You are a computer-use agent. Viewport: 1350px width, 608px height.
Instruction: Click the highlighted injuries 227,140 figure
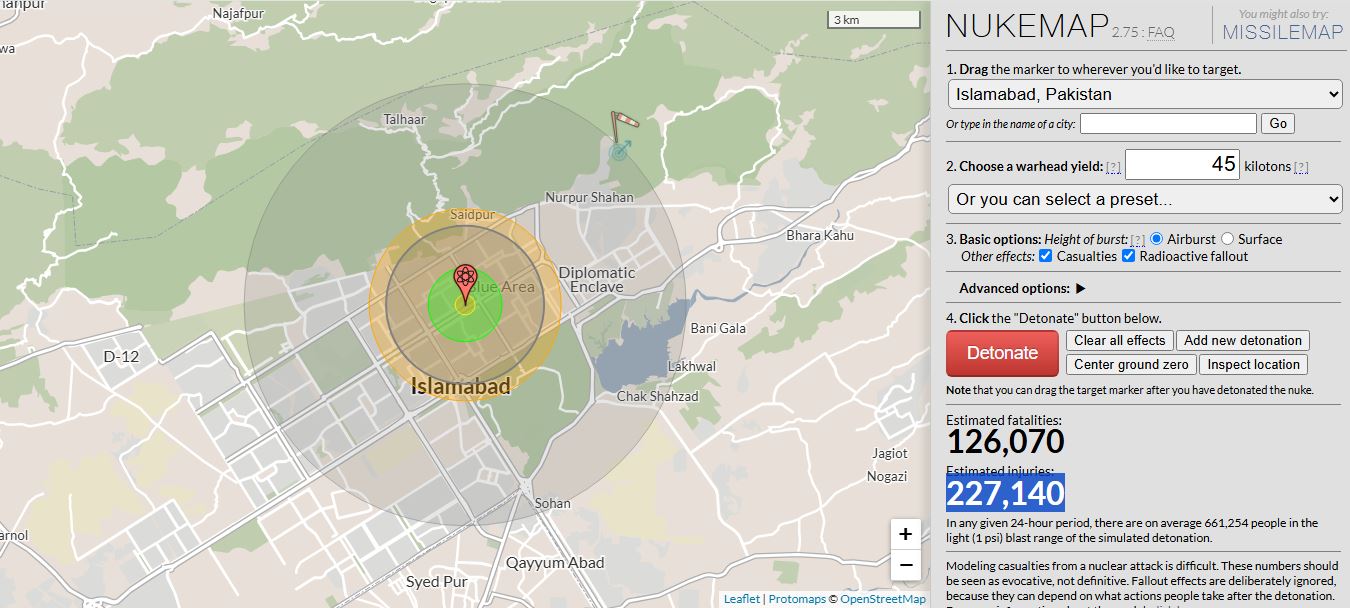coord(1005,493)
